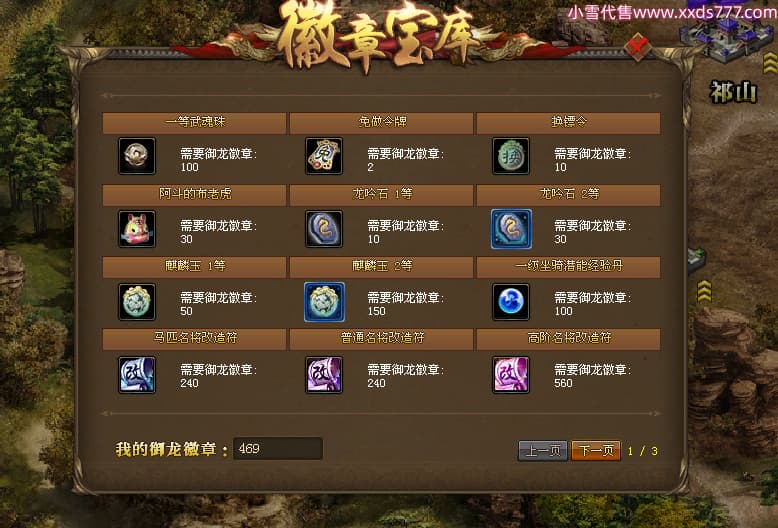
Task: Choose the 一级坐骑潜能经验丹 blue orb icon
Action: (x=511, y=302)
